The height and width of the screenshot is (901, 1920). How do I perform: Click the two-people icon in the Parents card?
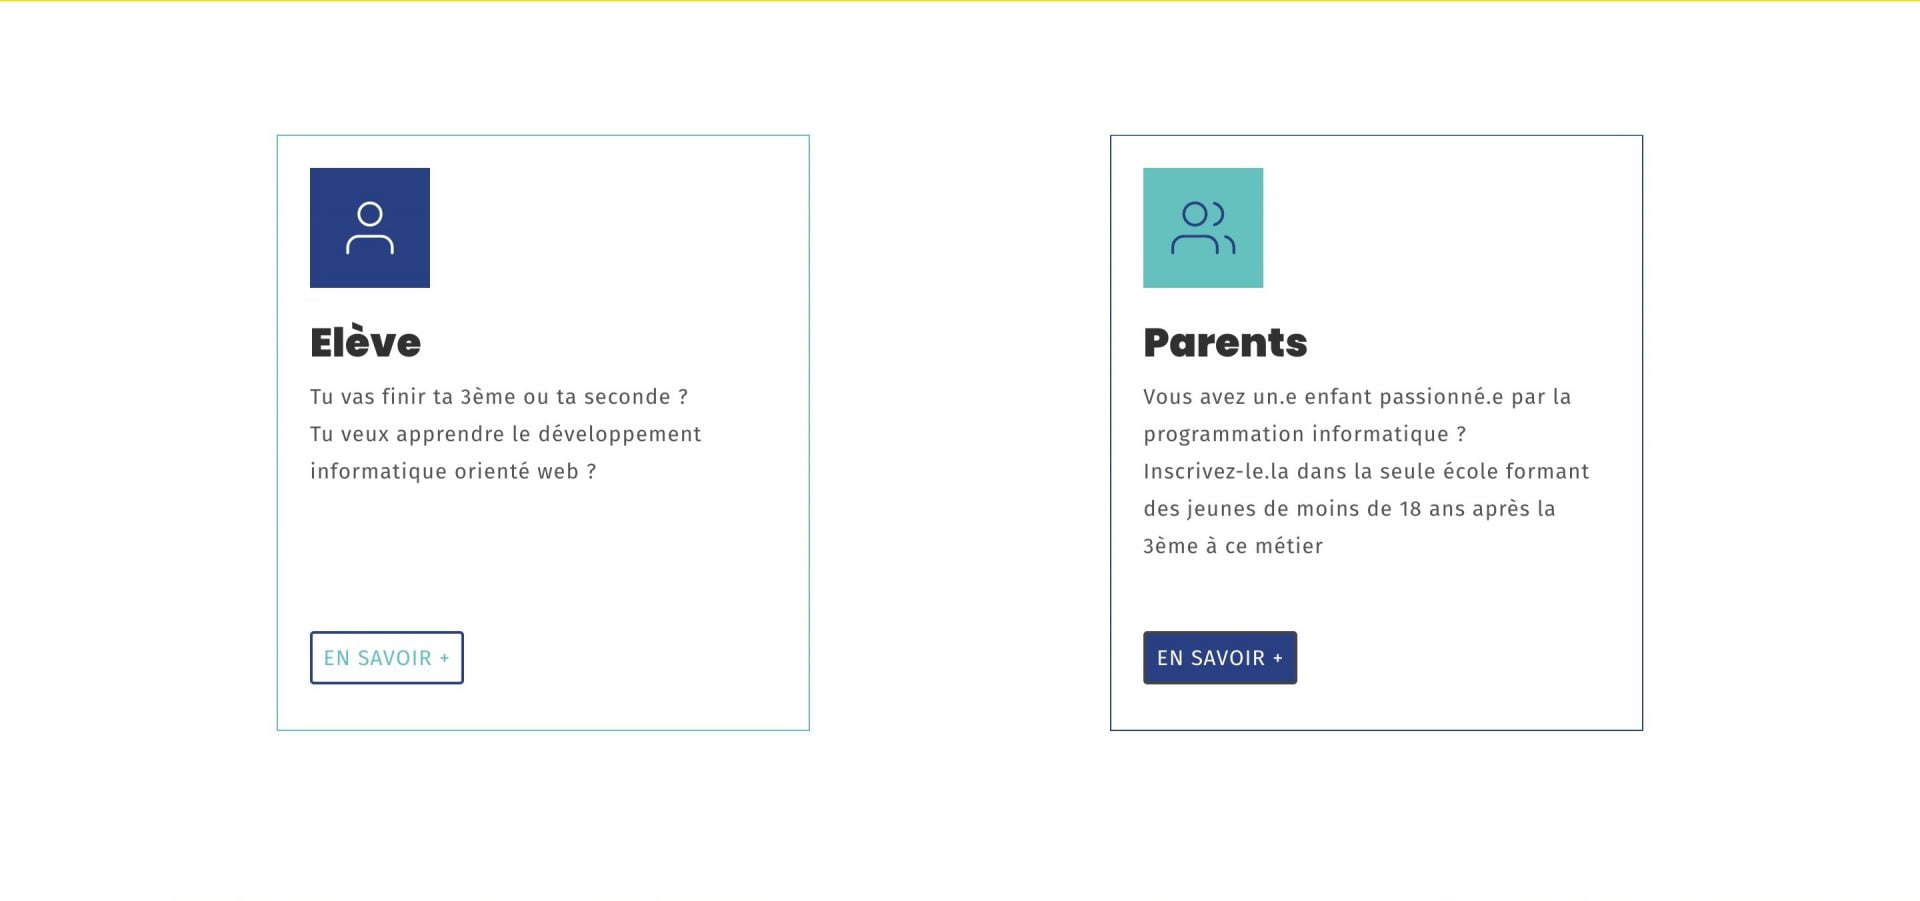coord(1203,229)
